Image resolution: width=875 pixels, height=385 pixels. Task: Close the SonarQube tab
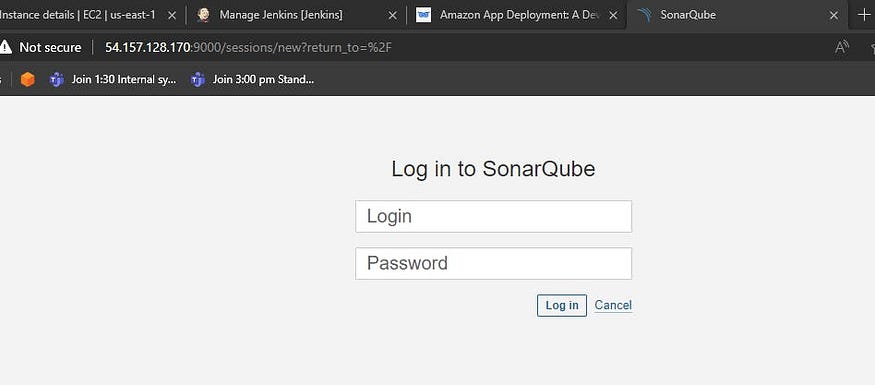834,16
